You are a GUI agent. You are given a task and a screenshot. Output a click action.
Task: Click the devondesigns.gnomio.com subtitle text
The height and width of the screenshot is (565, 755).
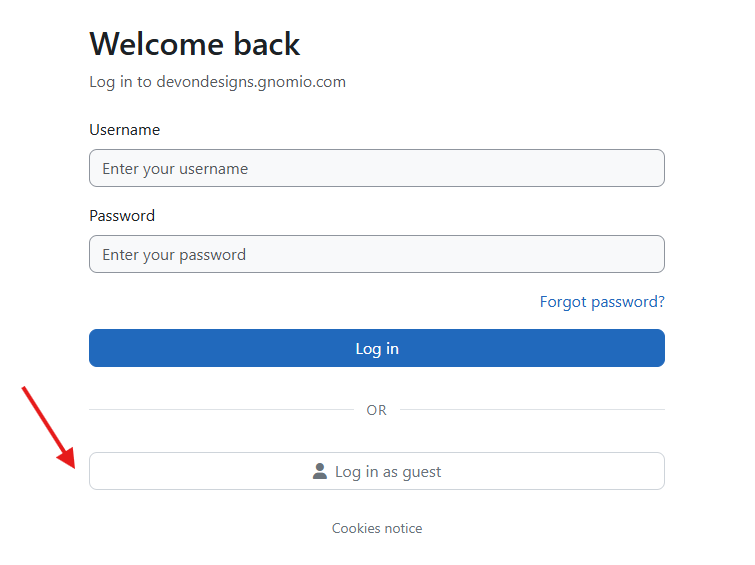[x=251, y=82]
